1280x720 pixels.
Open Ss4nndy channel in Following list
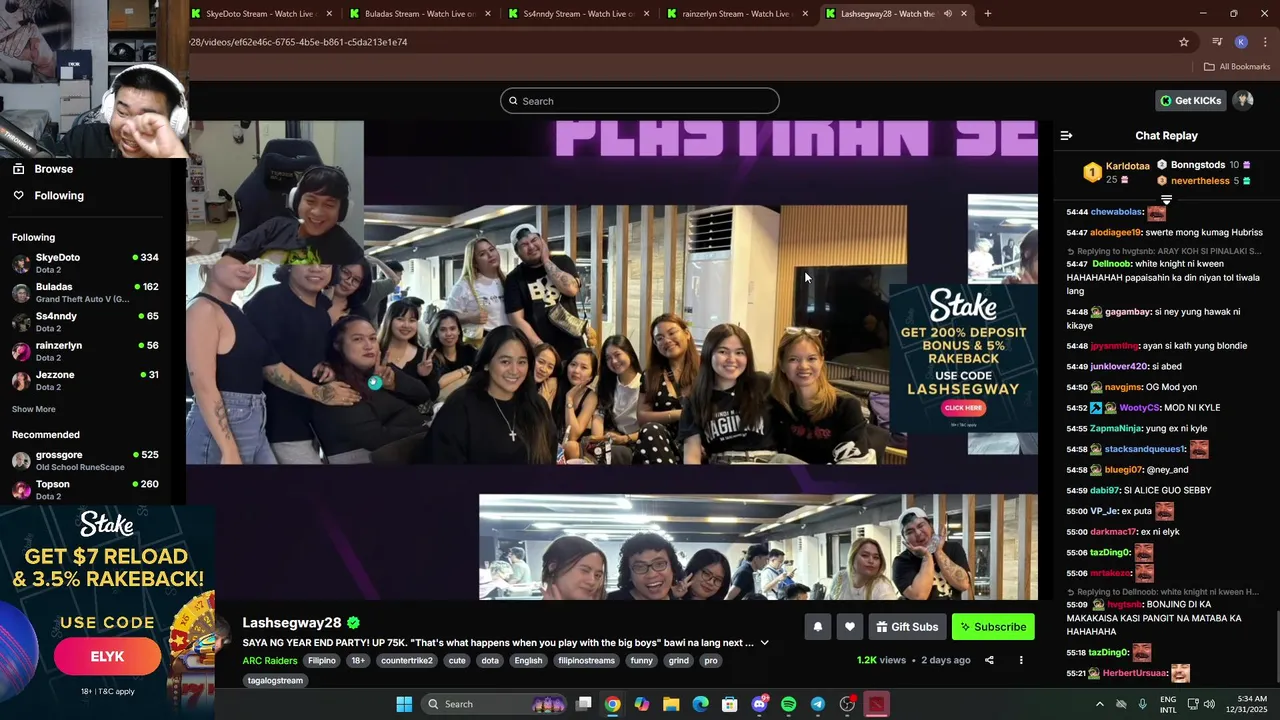click(x=85, y=322)
